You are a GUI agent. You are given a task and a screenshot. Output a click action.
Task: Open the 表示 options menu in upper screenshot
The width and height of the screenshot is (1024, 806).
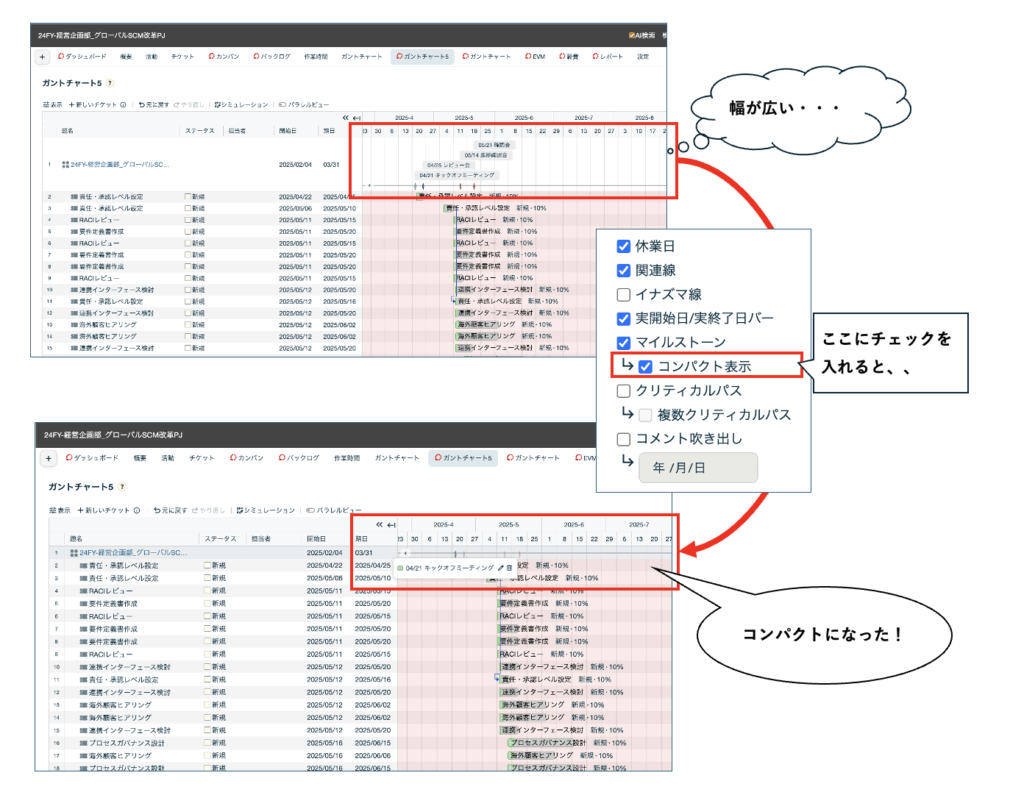click(52, 104)
